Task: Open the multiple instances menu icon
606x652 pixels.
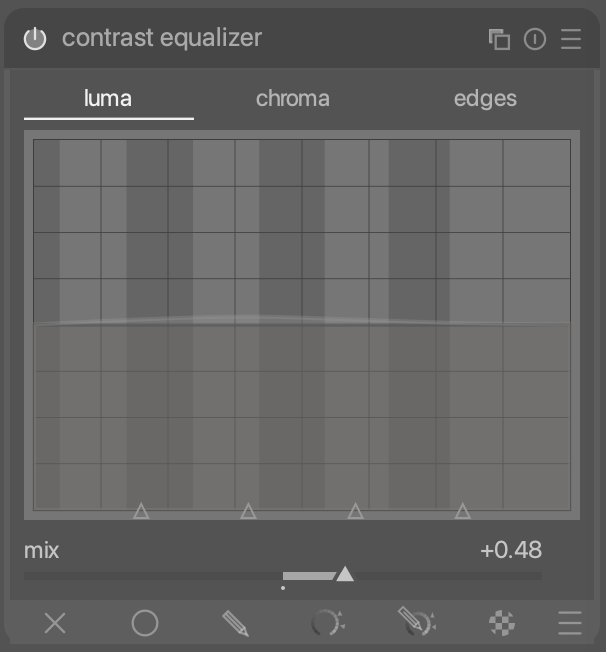Action: click(x=499, y=39)
